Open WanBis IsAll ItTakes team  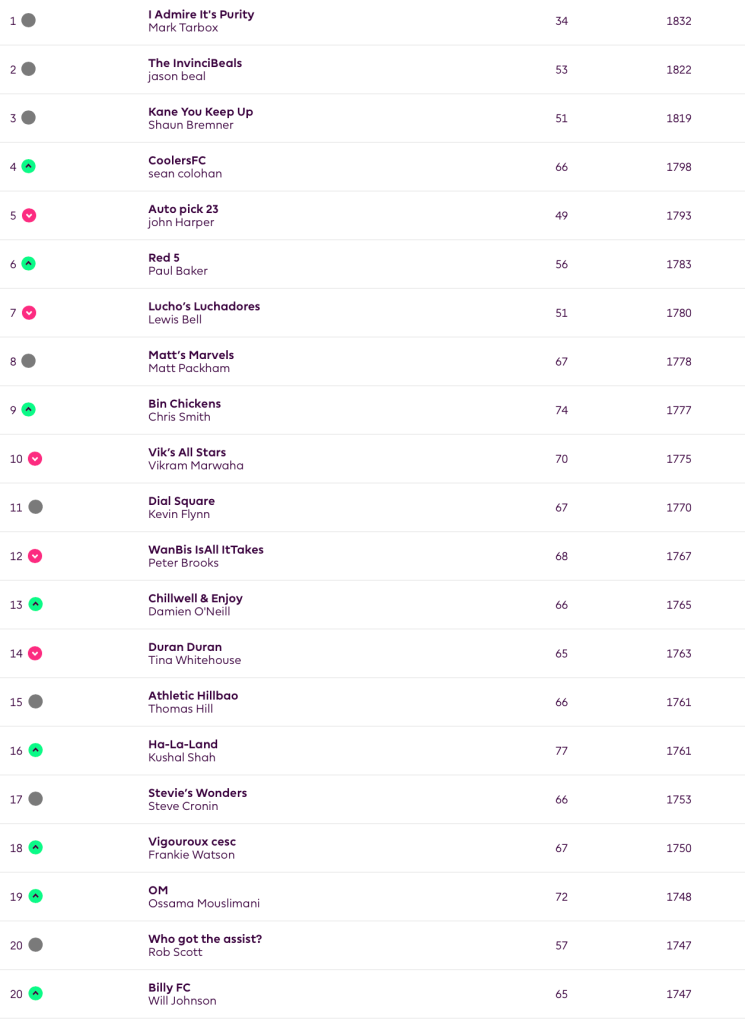point(206,550)
